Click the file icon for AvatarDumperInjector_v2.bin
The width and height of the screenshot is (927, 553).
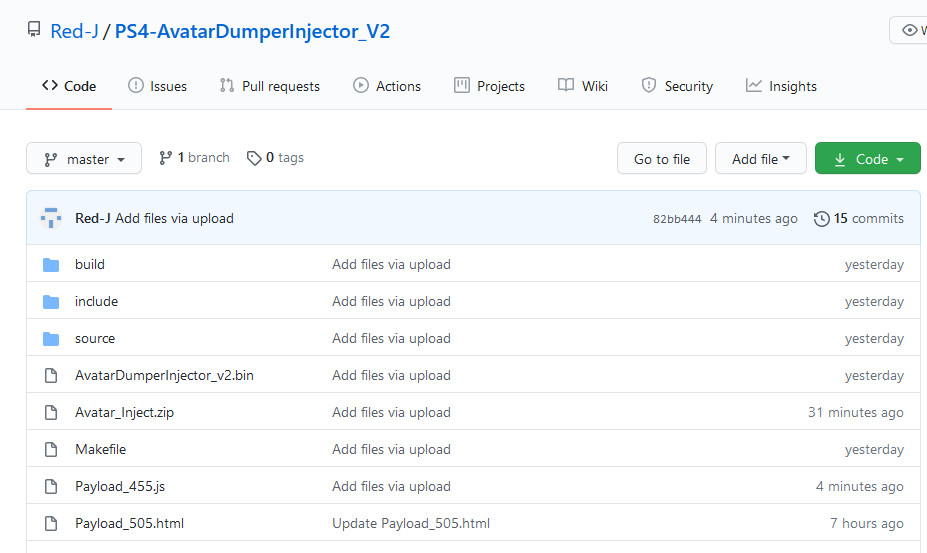51,376
